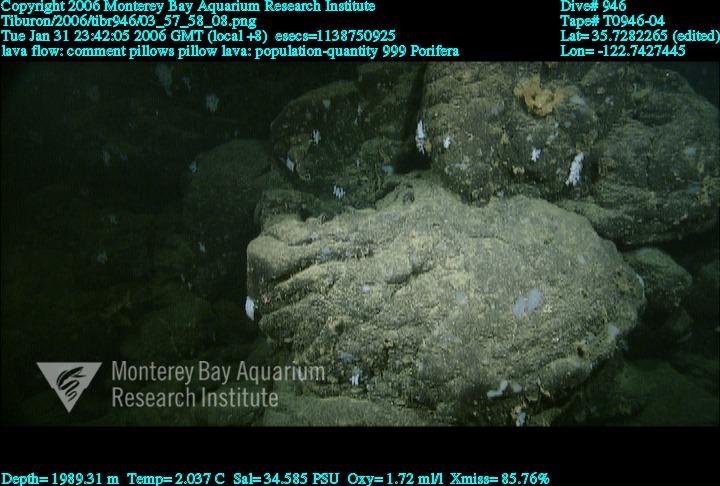The width and height of the screenshot is (720, 486).
Task: Click the MBARI triangular logo watermark
Action: [68, 384]
